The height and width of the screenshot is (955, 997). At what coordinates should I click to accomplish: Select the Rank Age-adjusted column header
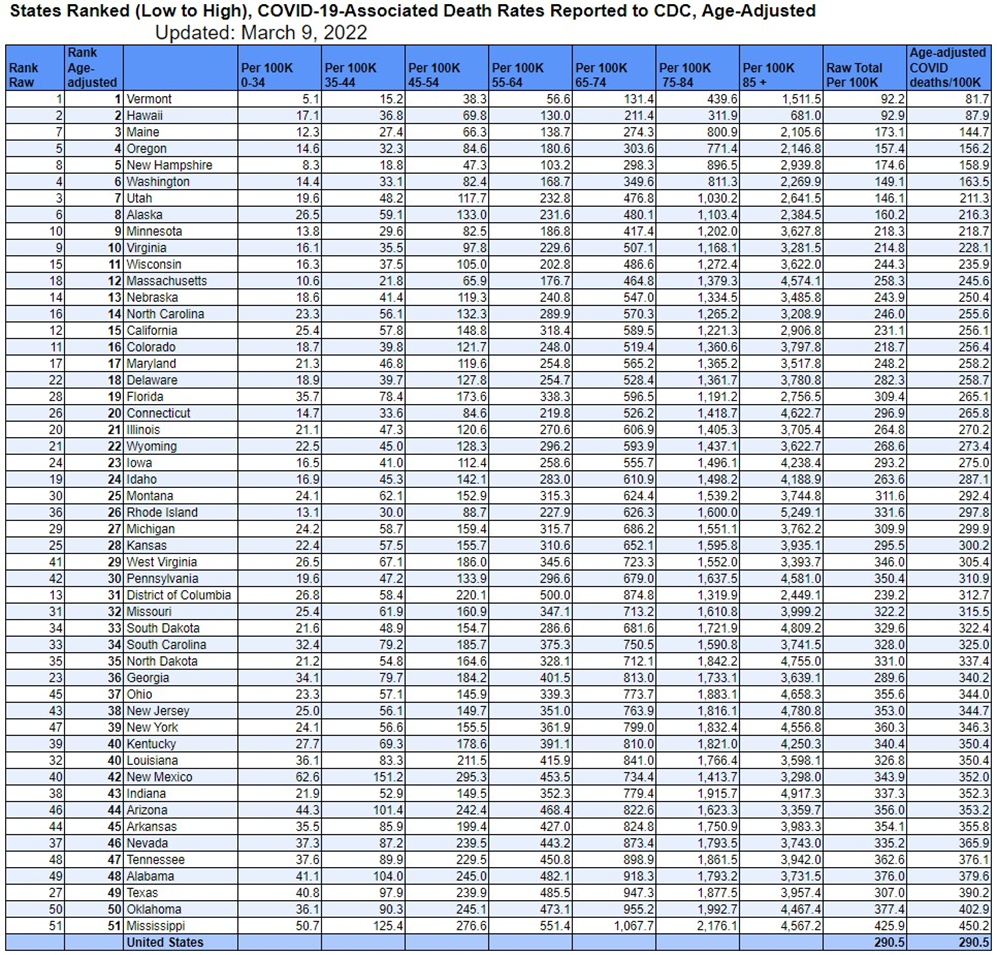[92, 67]
